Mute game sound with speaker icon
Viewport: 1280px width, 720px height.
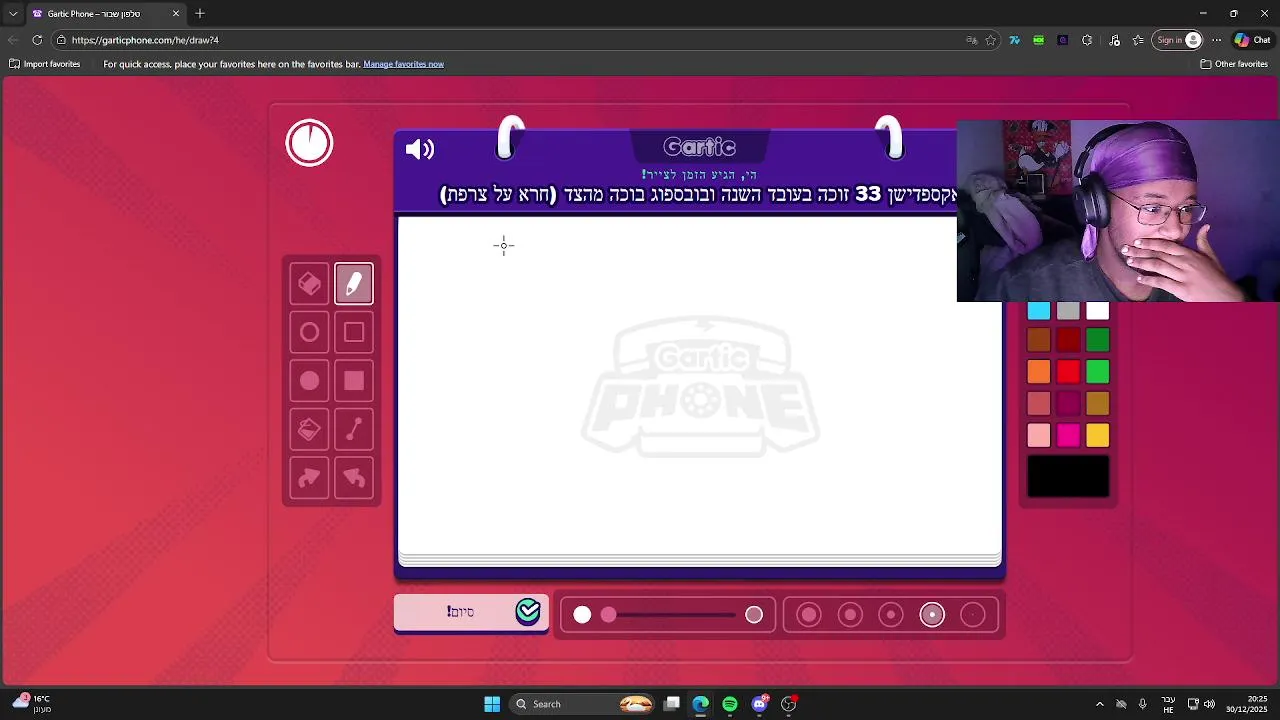pyautogui.click(x=420, y=149)
